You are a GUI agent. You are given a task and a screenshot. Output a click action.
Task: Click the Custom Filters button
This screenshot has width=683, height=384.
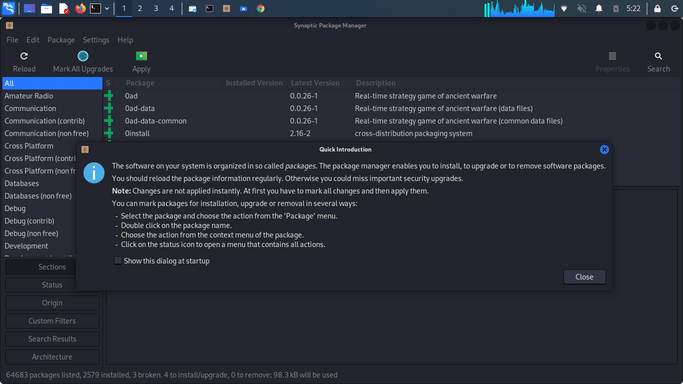pos(52,321)
